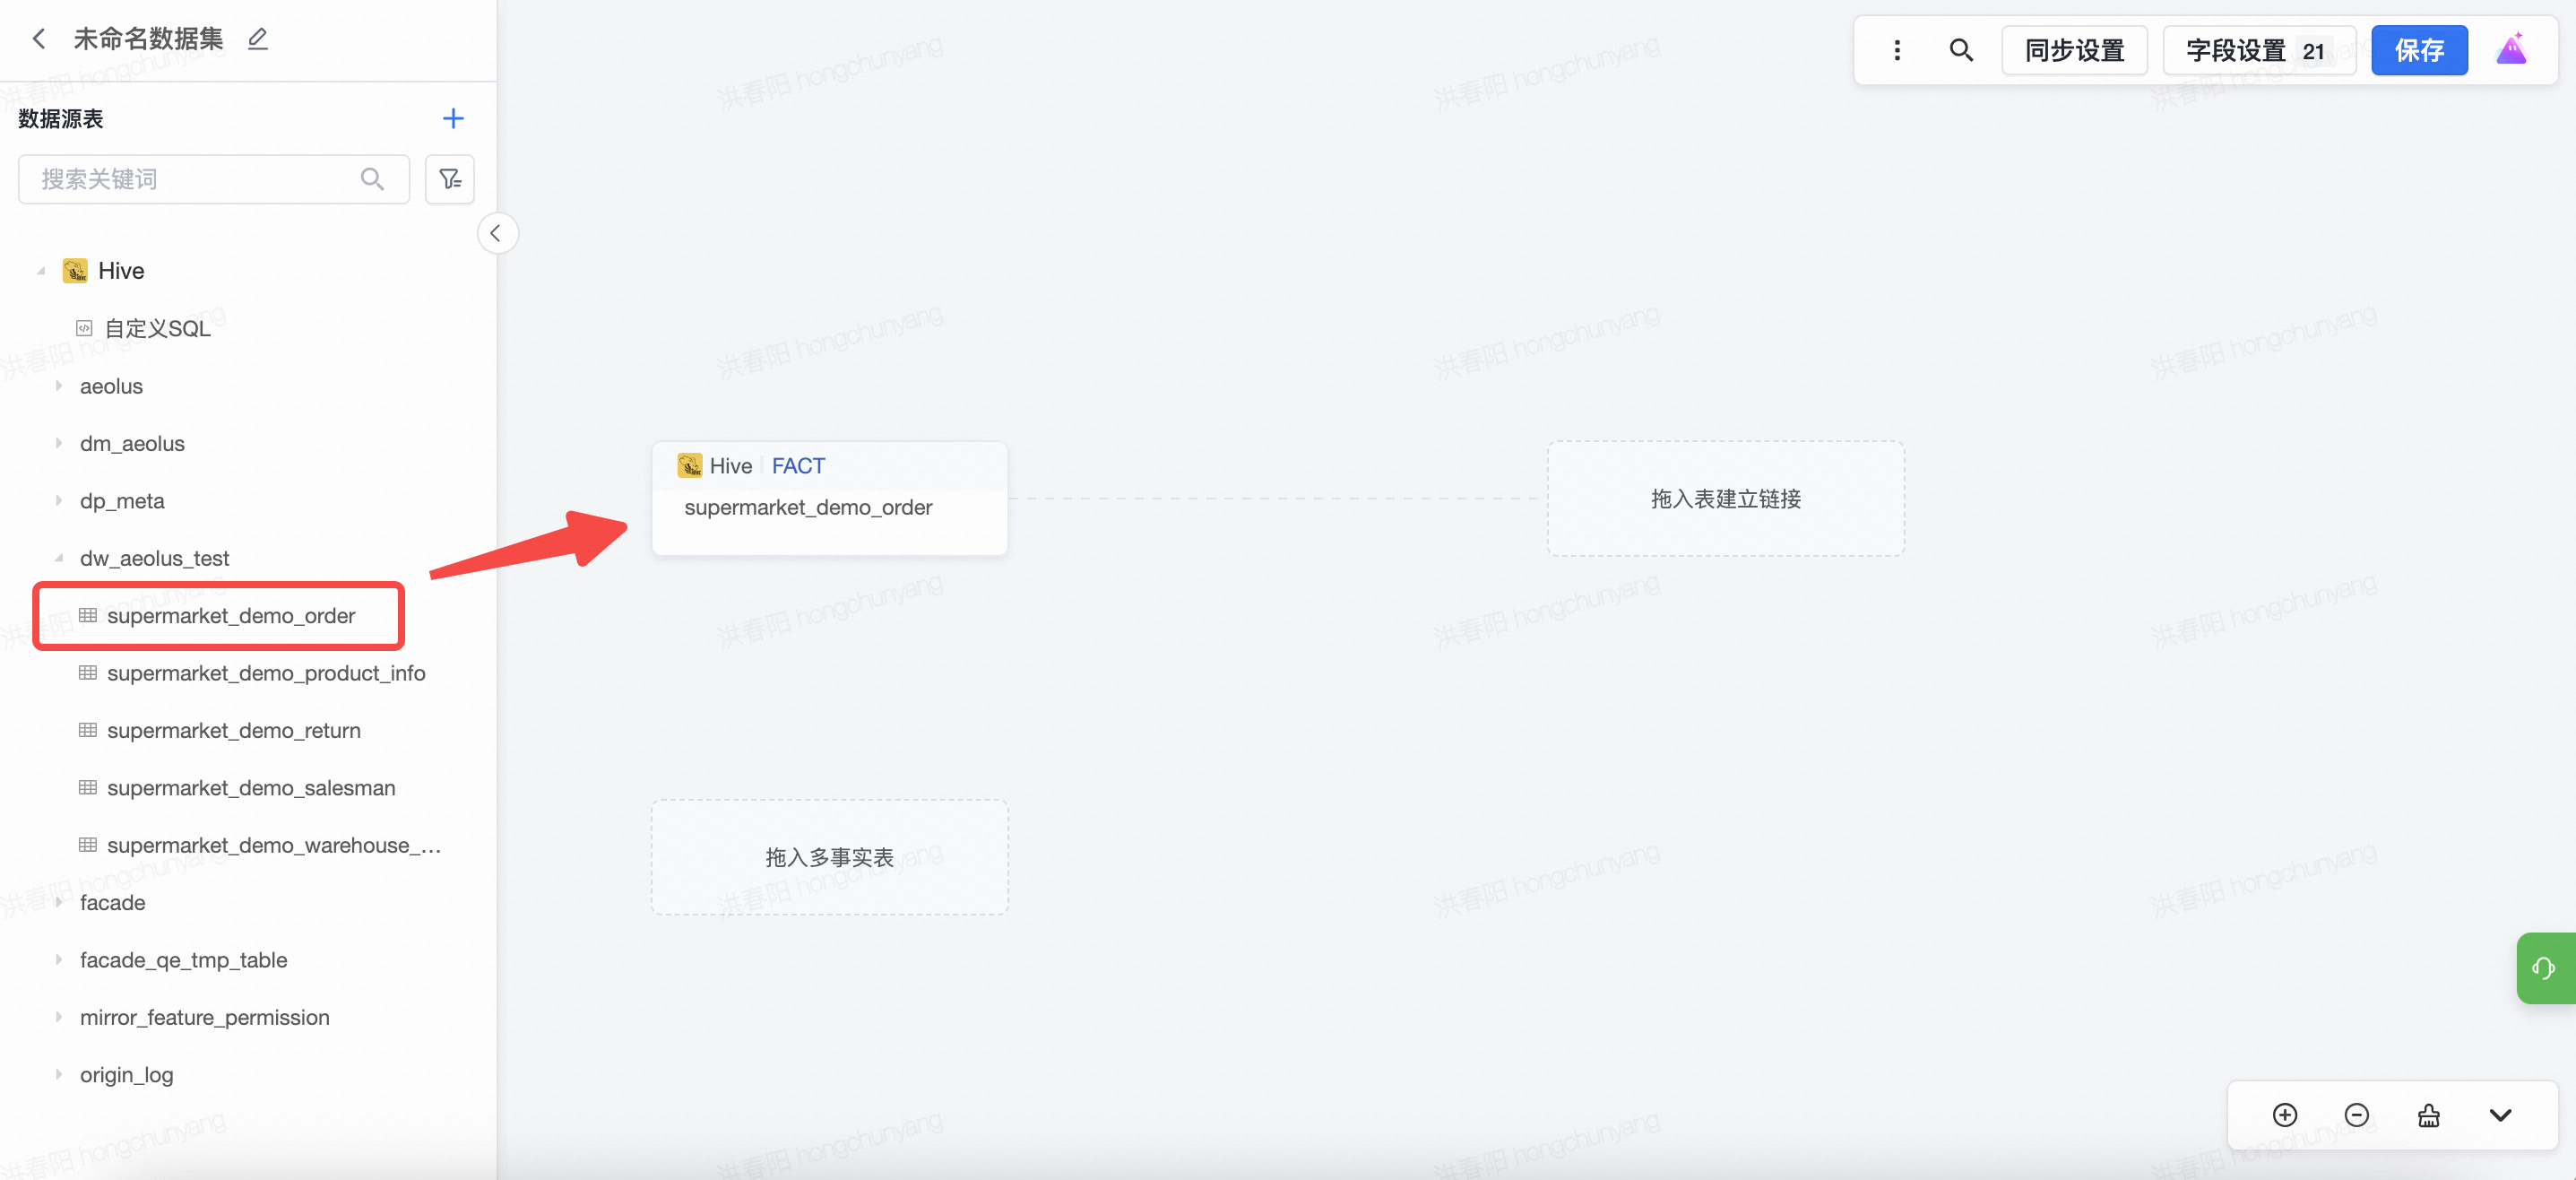Collapse the dw_aeolus_test database node
Image resolution: width=2576 pixels, height=1180 pixels.
59,558
